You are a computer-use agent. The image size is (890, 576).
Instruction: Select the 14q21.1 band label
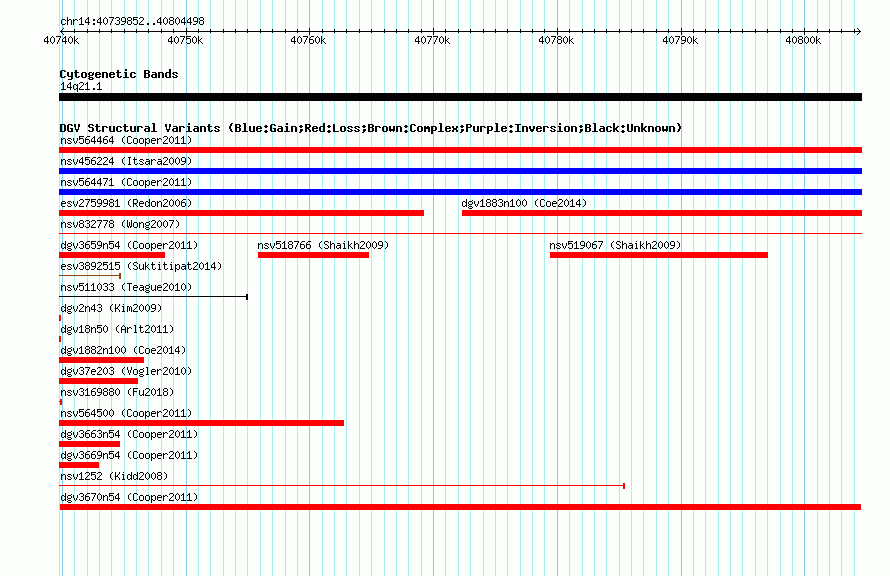click(81, 86)
